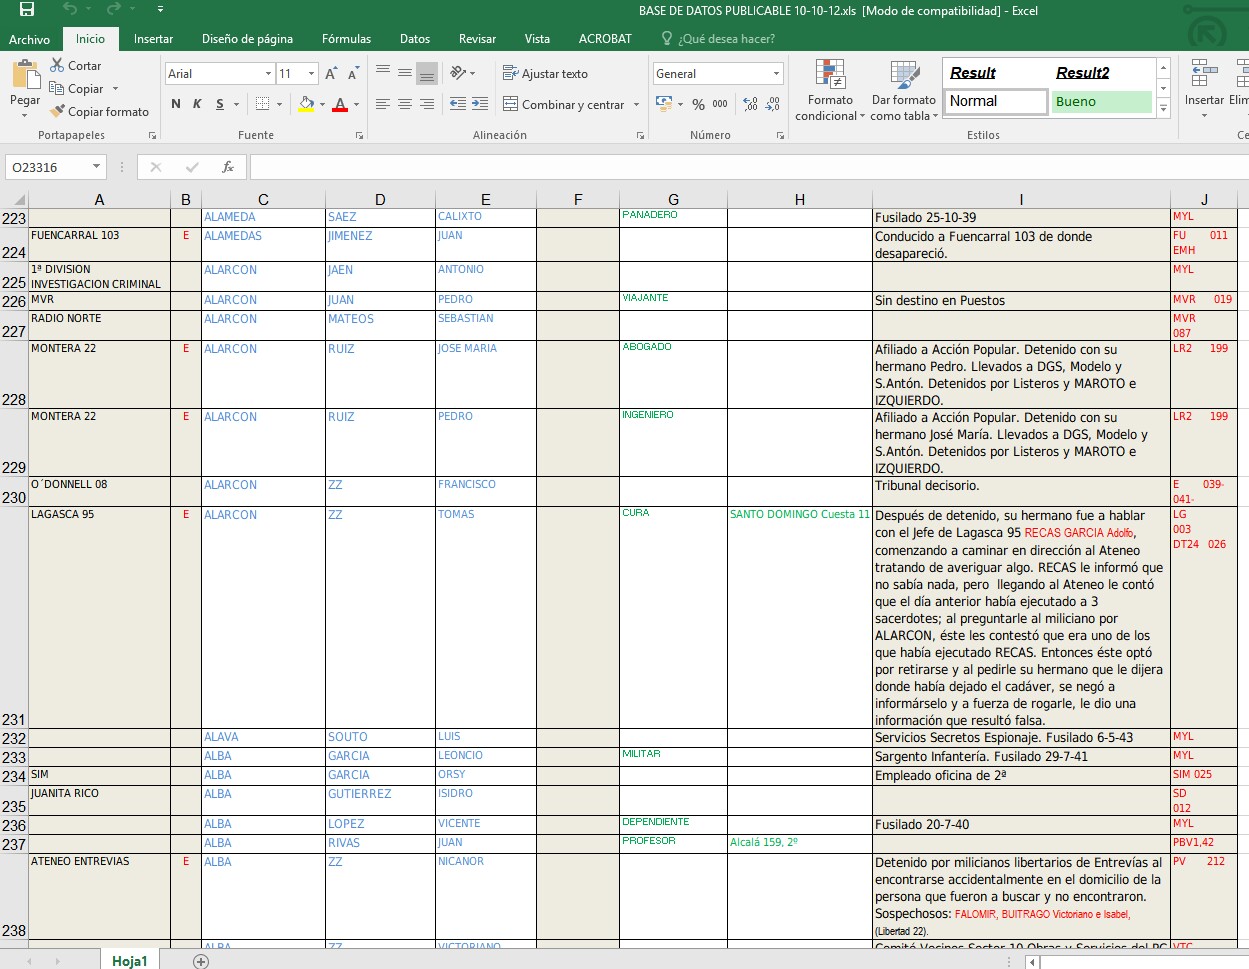Open the Arial font name dropdown
1249x969 pixels.
click(x=268, y=74)
